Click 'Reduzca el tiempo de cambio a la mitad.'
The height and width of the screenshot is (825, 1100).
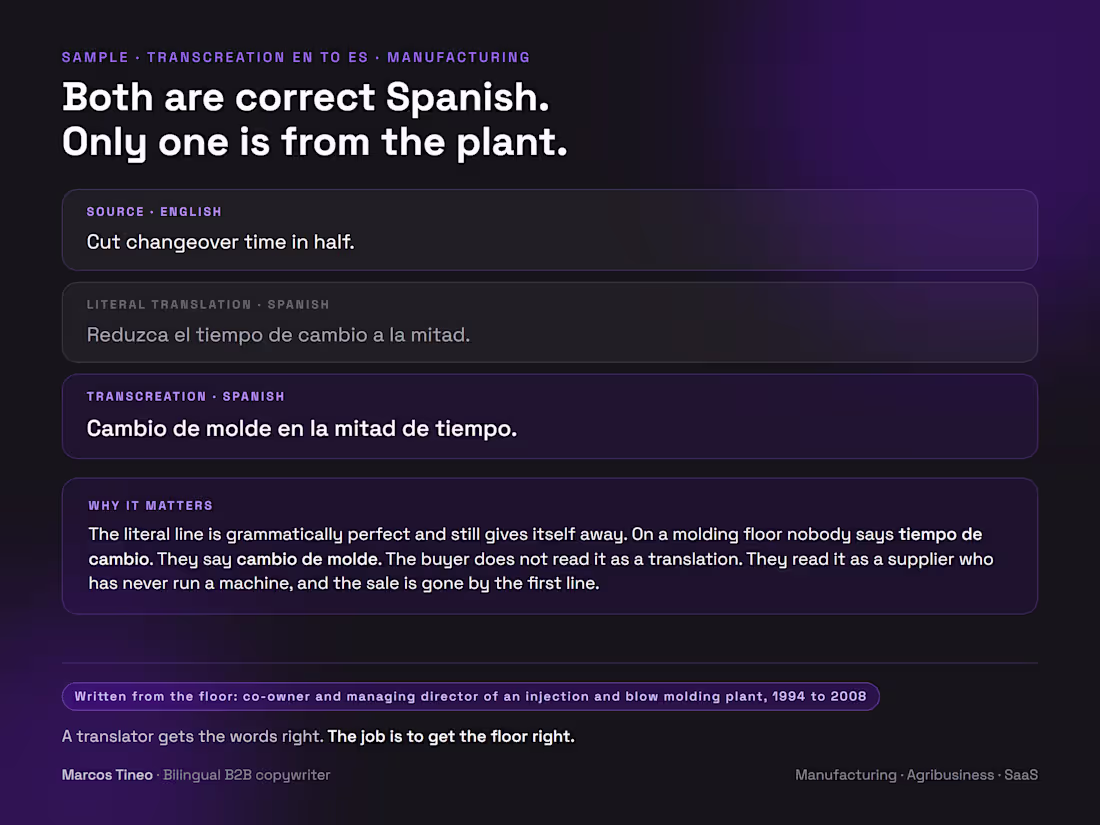[x=278, y=335]
